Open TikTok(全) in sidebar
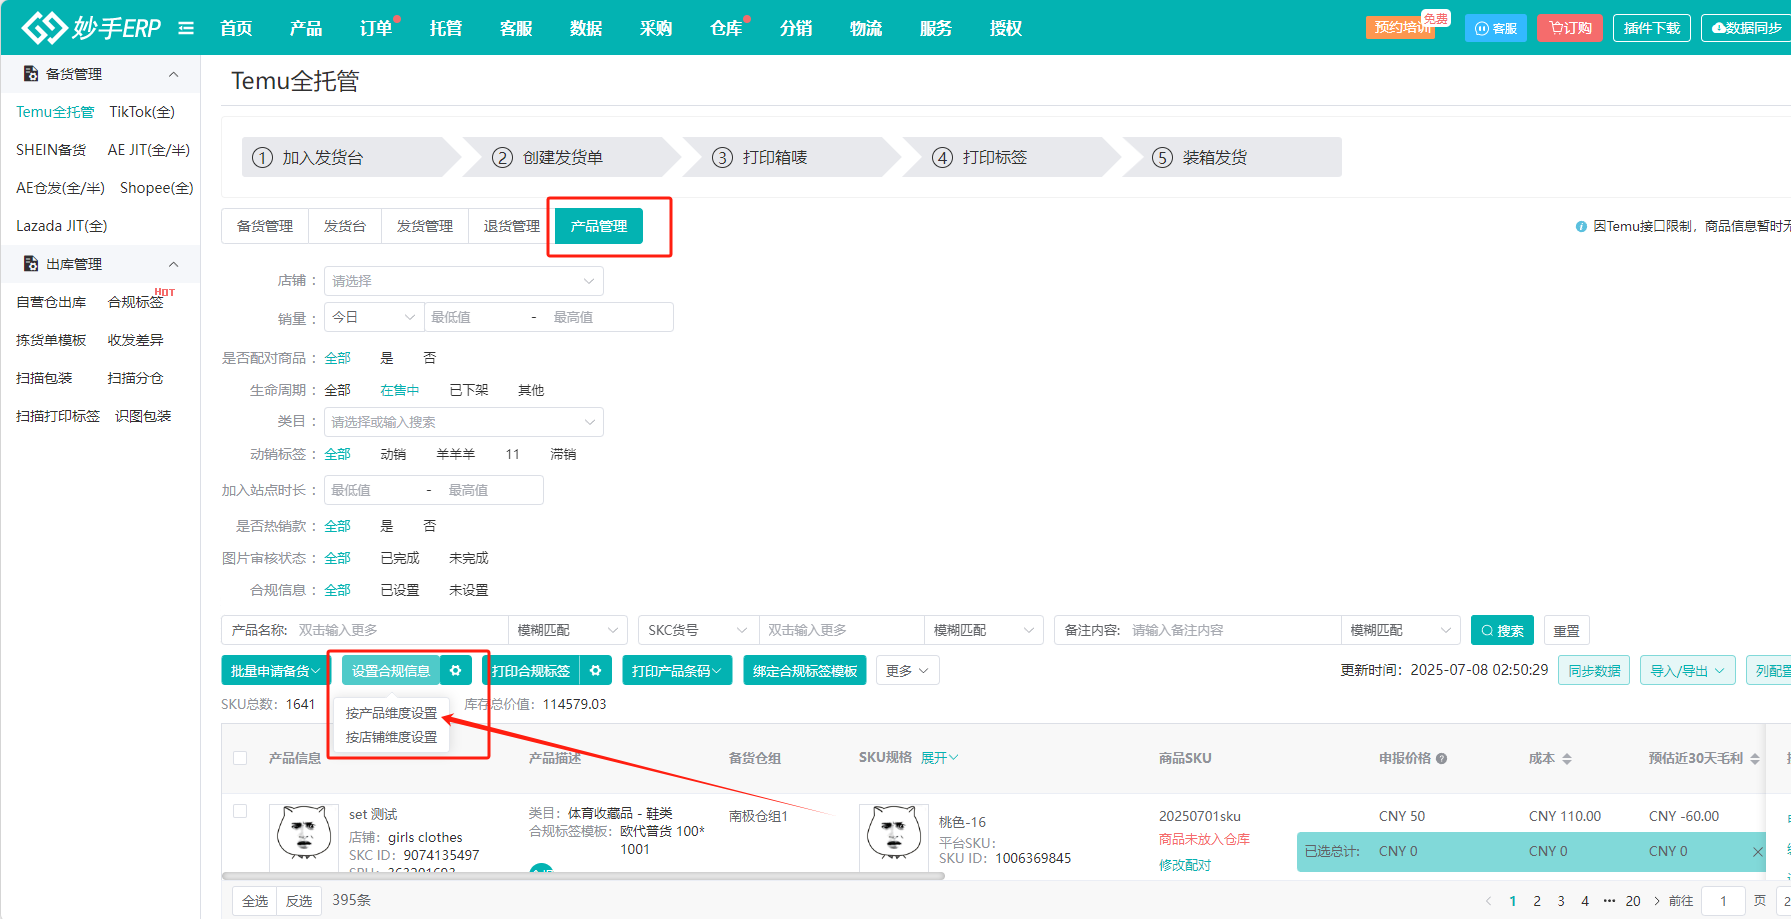Screen dimensions: 1791x919 point(142,112)
